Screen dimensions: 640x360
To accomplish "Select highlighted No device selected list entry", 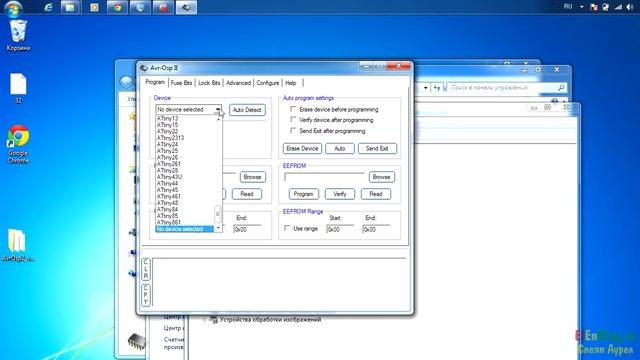I will pyautogui.click(x=185, y=229).
